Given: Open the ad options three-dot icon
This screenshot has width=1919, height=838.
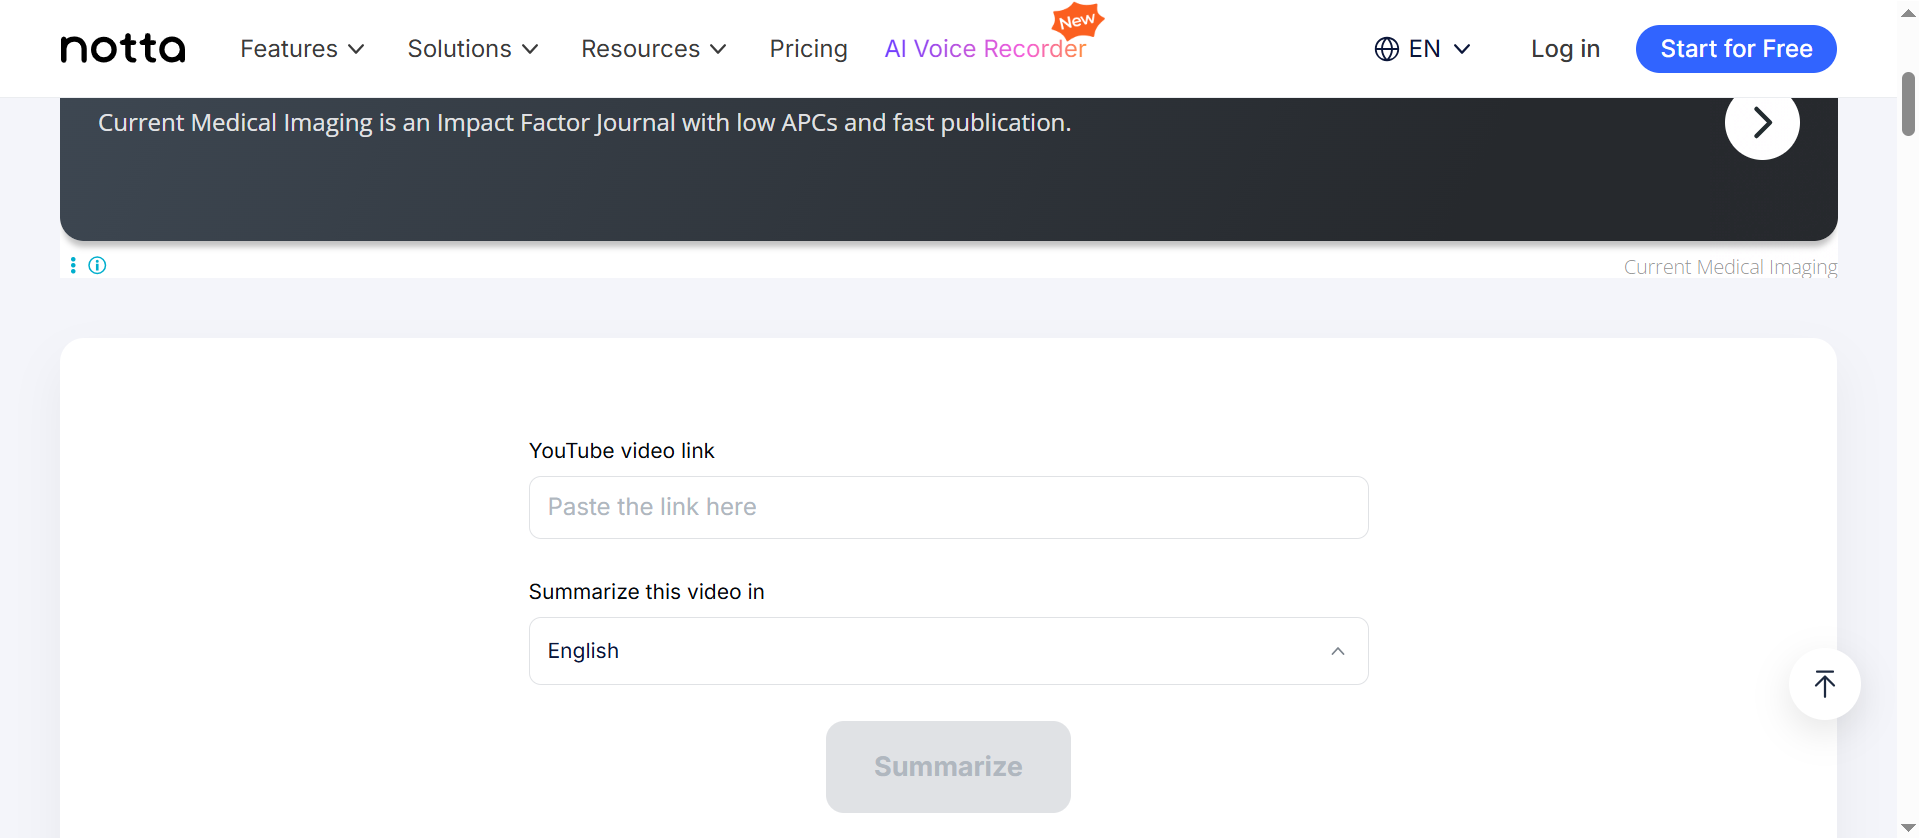Looking at the screenshot, I should [x=73, y=265].
